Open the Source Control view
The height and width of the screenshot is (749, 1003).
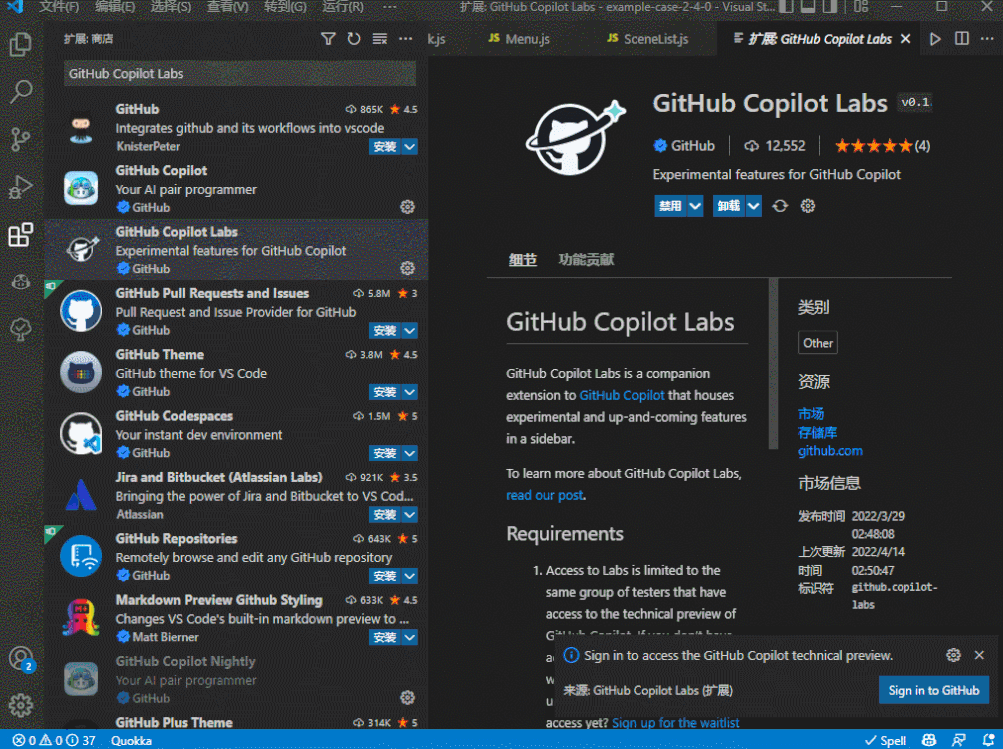[22, 140]
